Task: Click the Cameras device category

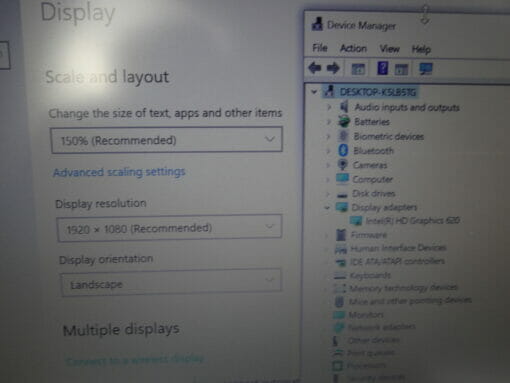Action: 370,165
